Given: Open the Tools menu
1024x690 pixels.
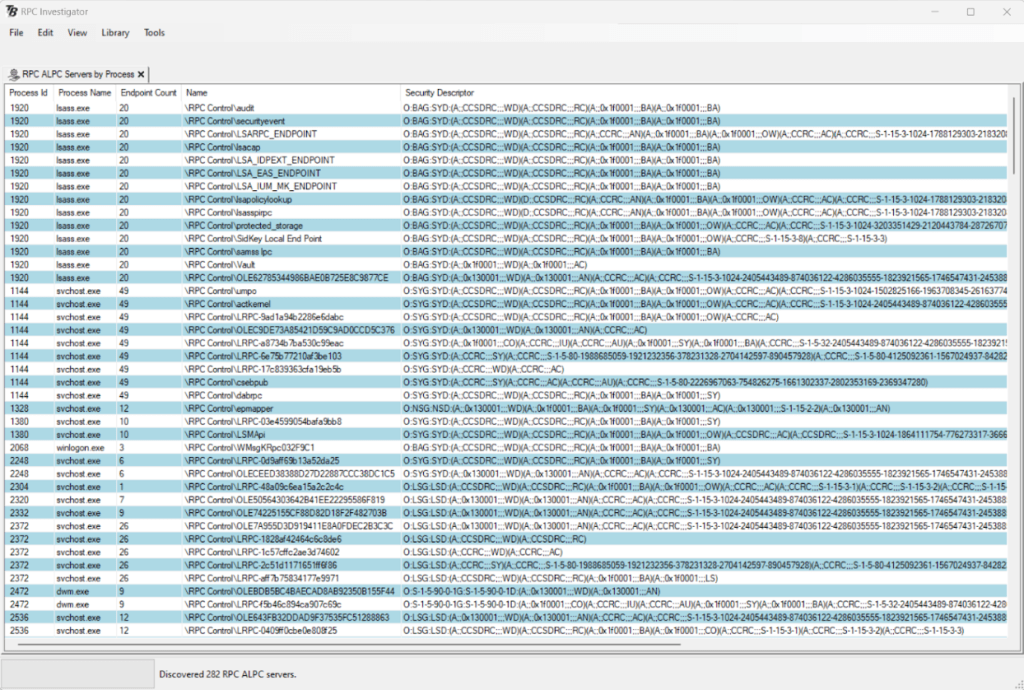Looking at the screenshot, I should [154, 33].
